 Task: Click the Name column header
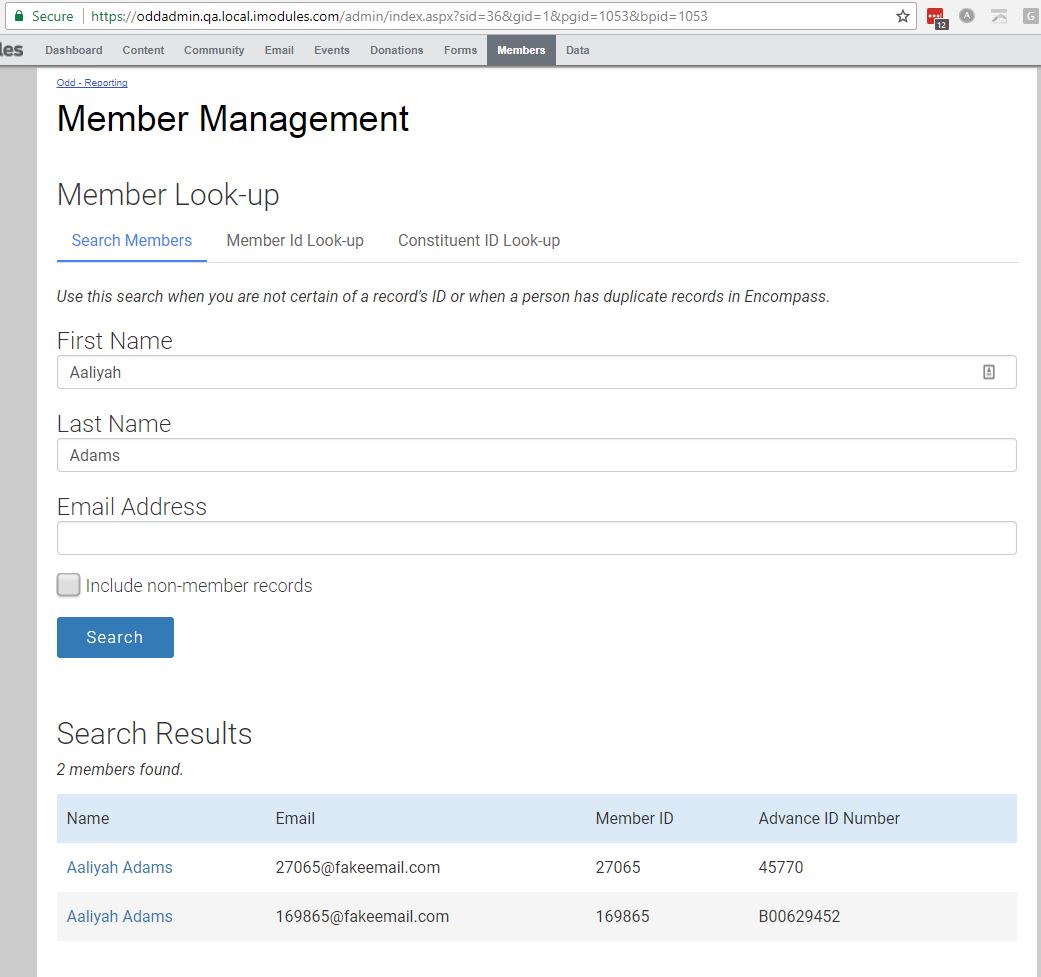pyautogui.click(x=88, y=818)
